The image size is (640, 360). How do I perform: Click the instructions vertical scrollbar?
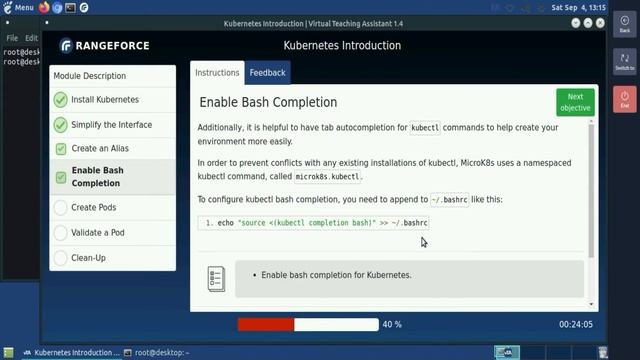[x=591, y=191]
